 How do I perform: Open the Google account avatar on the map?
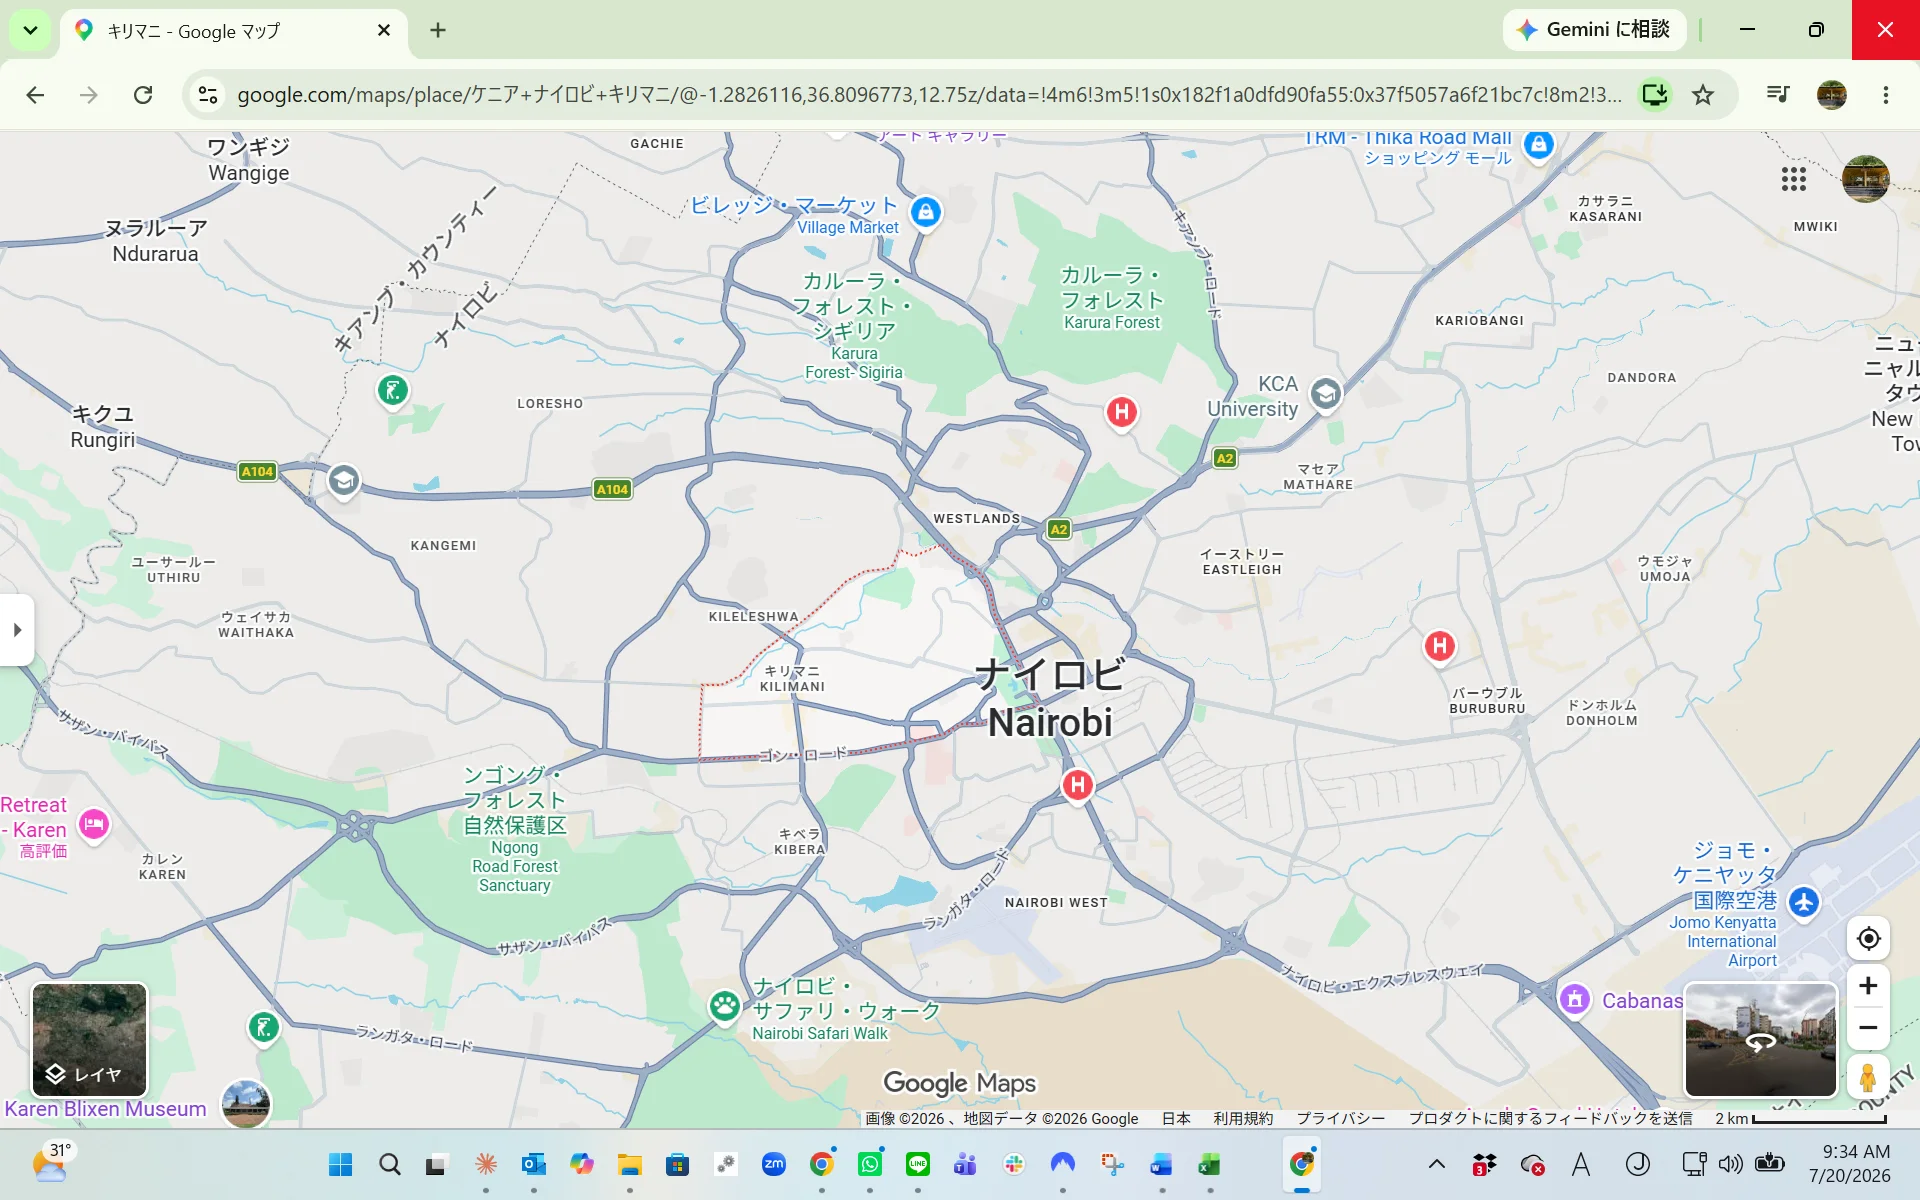(1866, 179)
